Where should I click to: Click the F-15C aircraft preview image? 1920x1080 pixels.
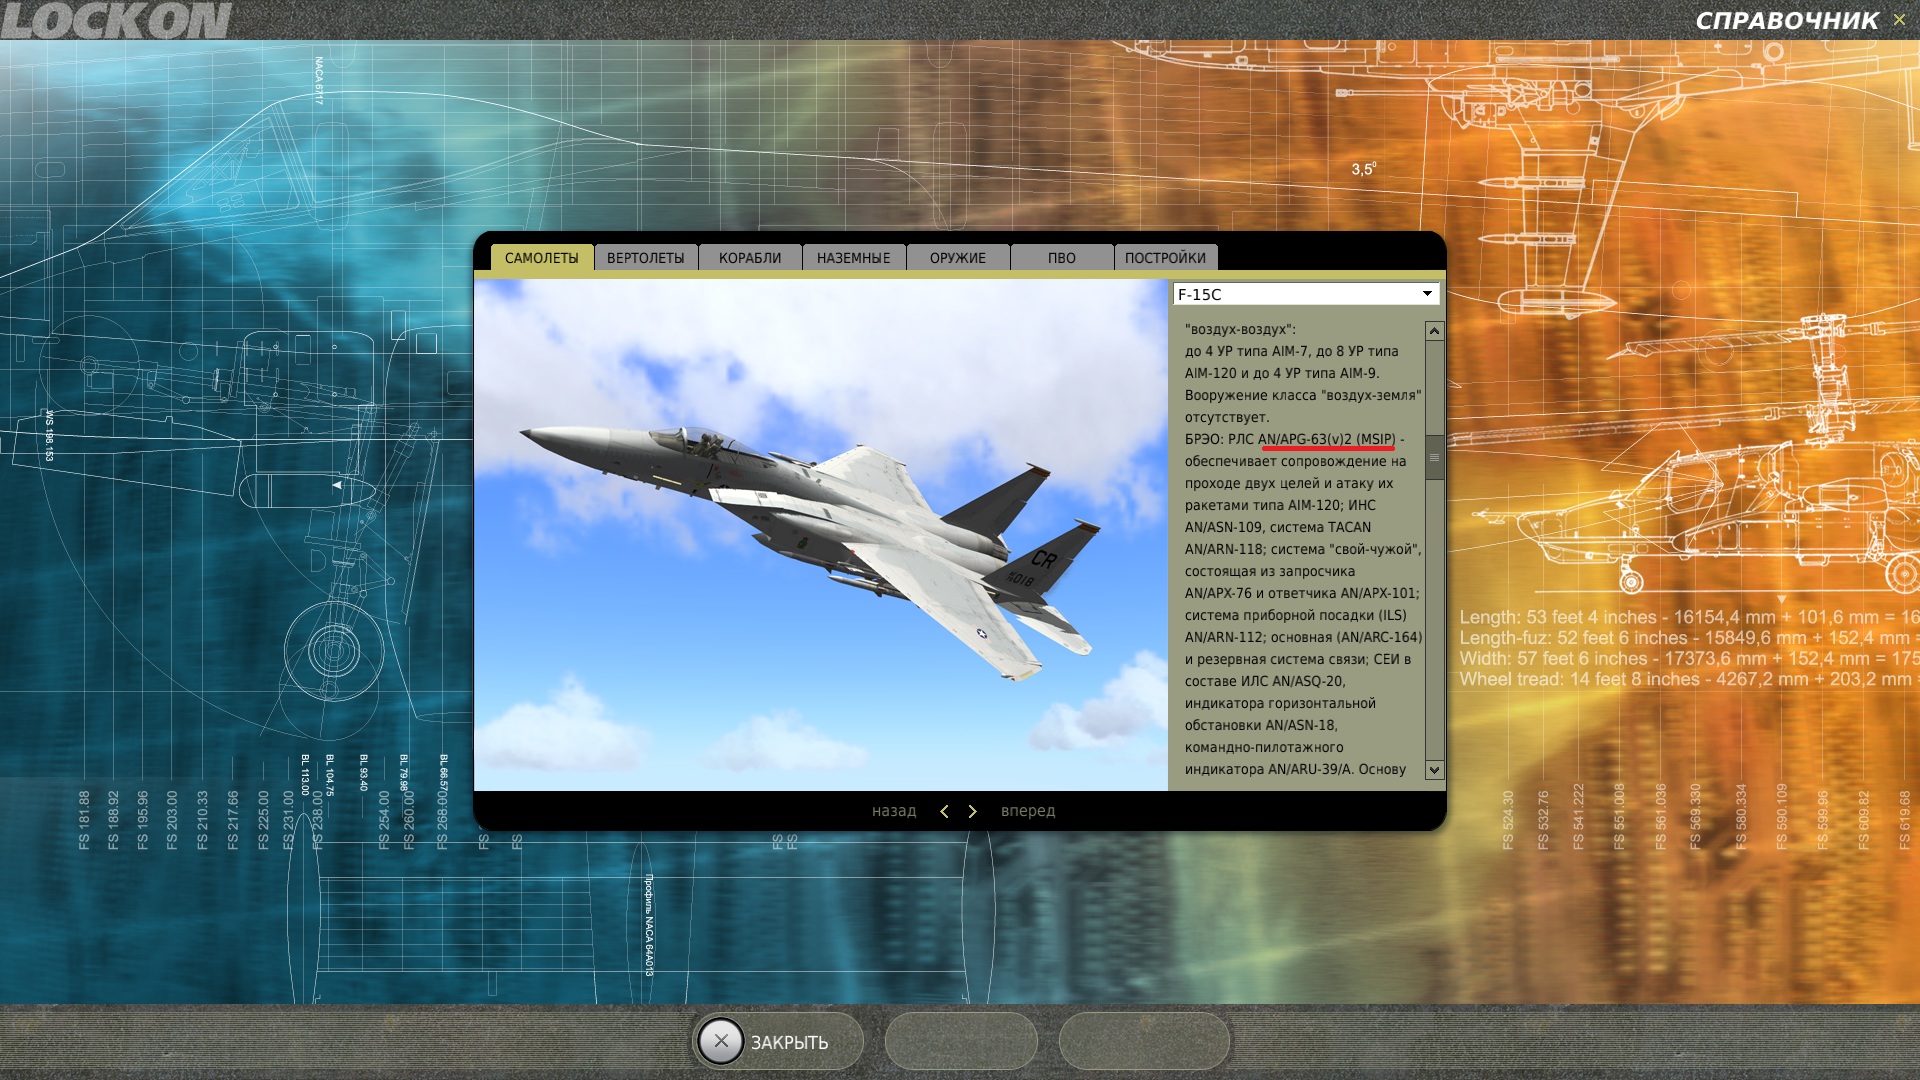[x=821, y=535]
